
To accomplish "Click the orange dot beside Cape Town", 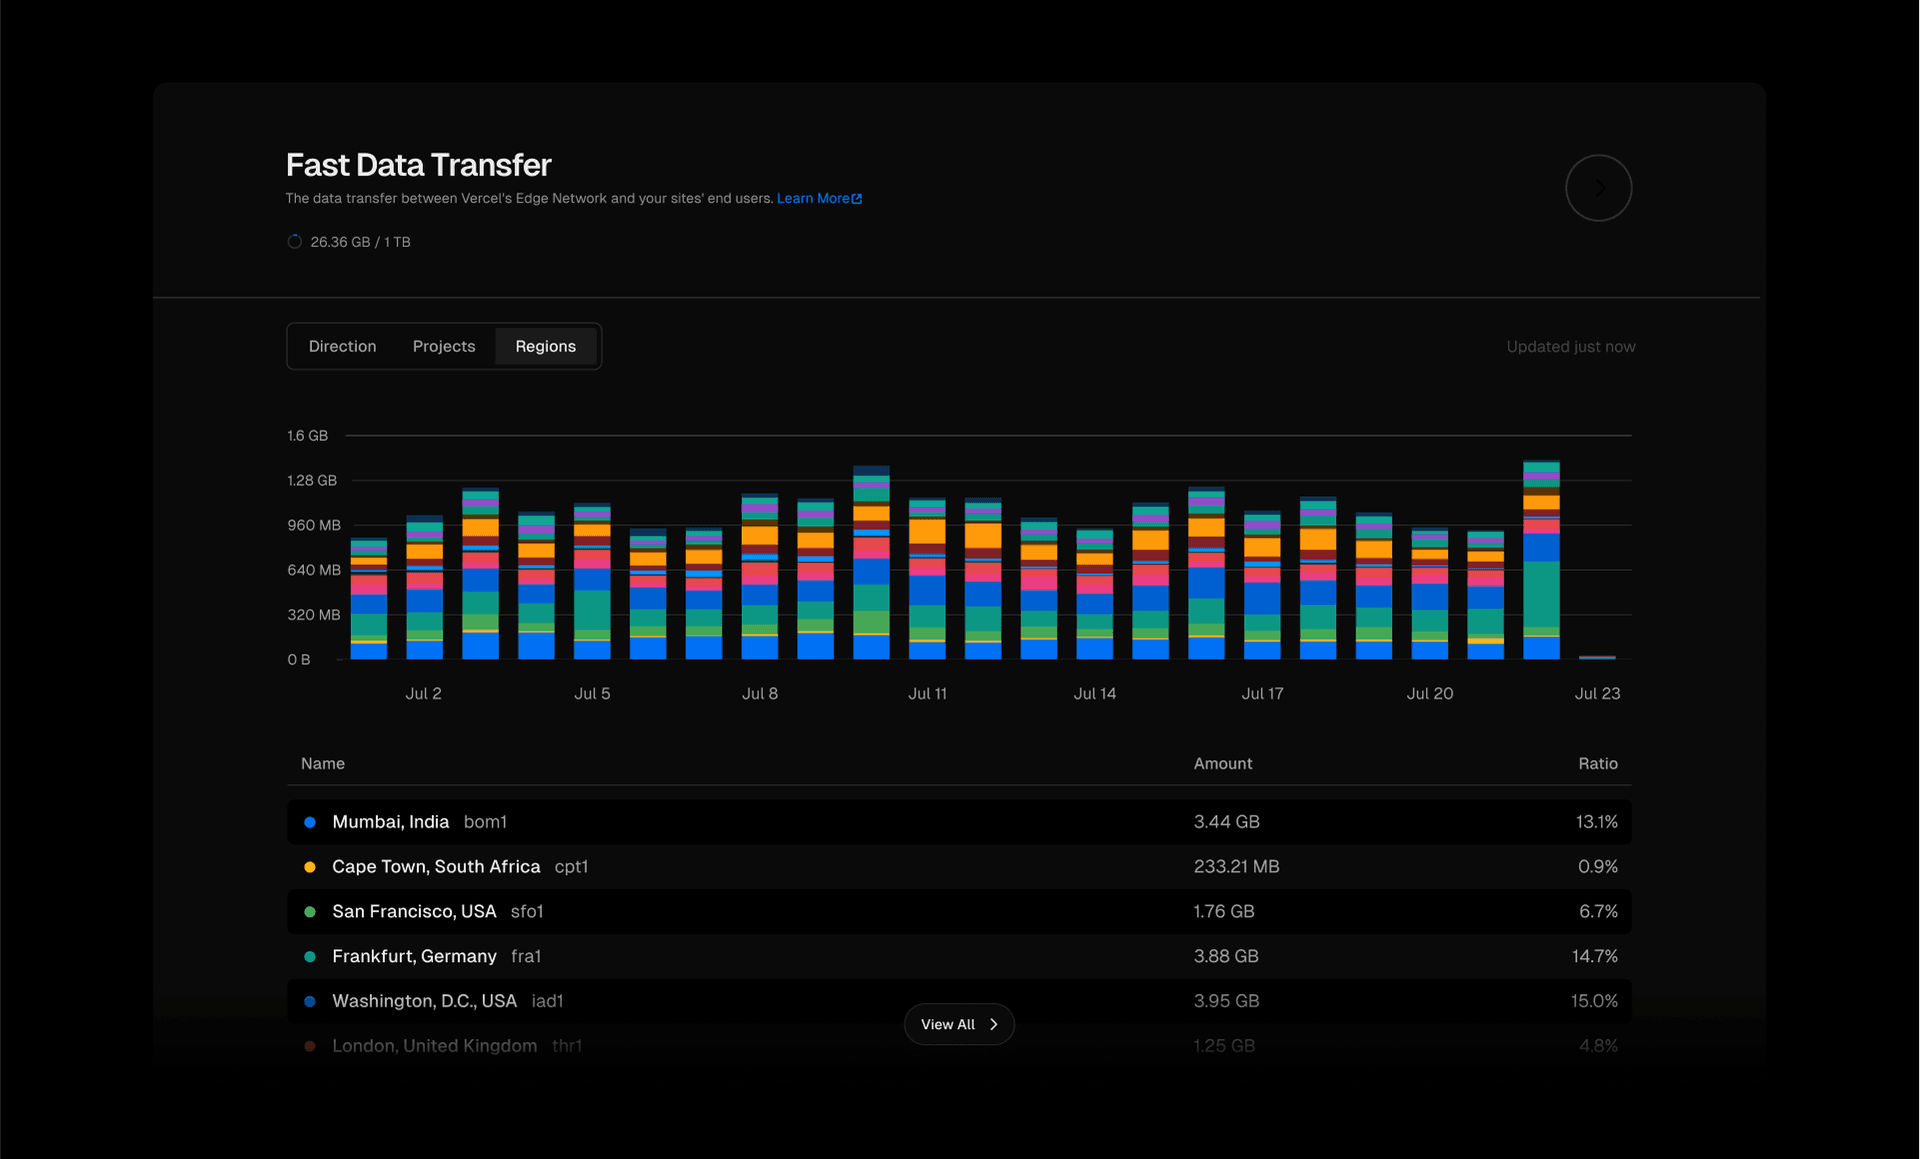I will 310,867.
